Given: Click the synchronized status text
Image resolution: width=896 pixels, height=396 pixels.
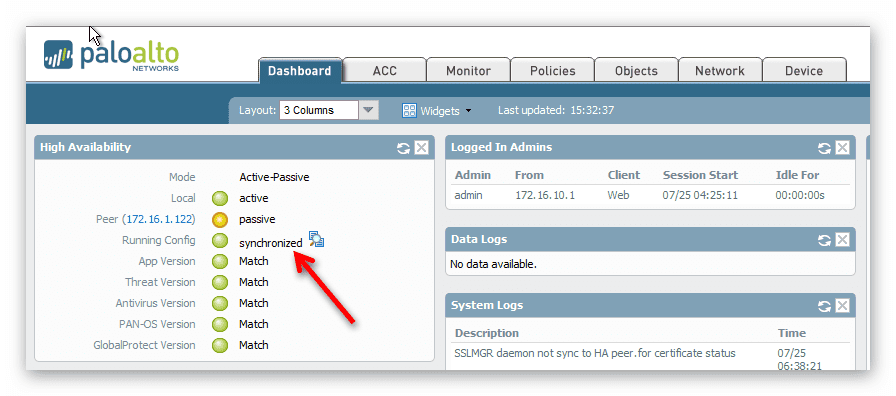Looking at the screenshot, I should tap(270, 243).
